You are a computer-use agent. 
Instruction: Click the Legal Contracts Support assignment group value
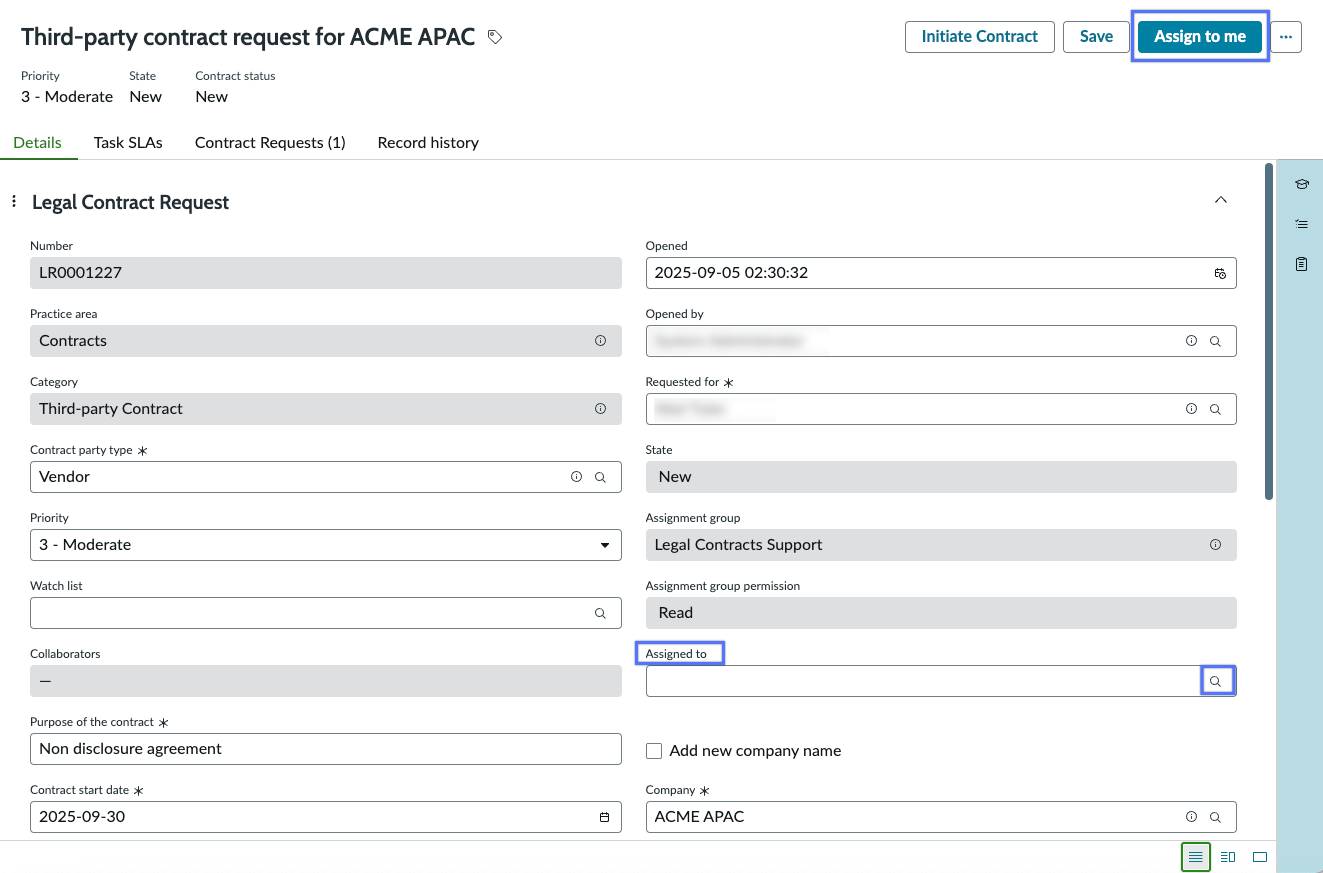tap(738, 545)
